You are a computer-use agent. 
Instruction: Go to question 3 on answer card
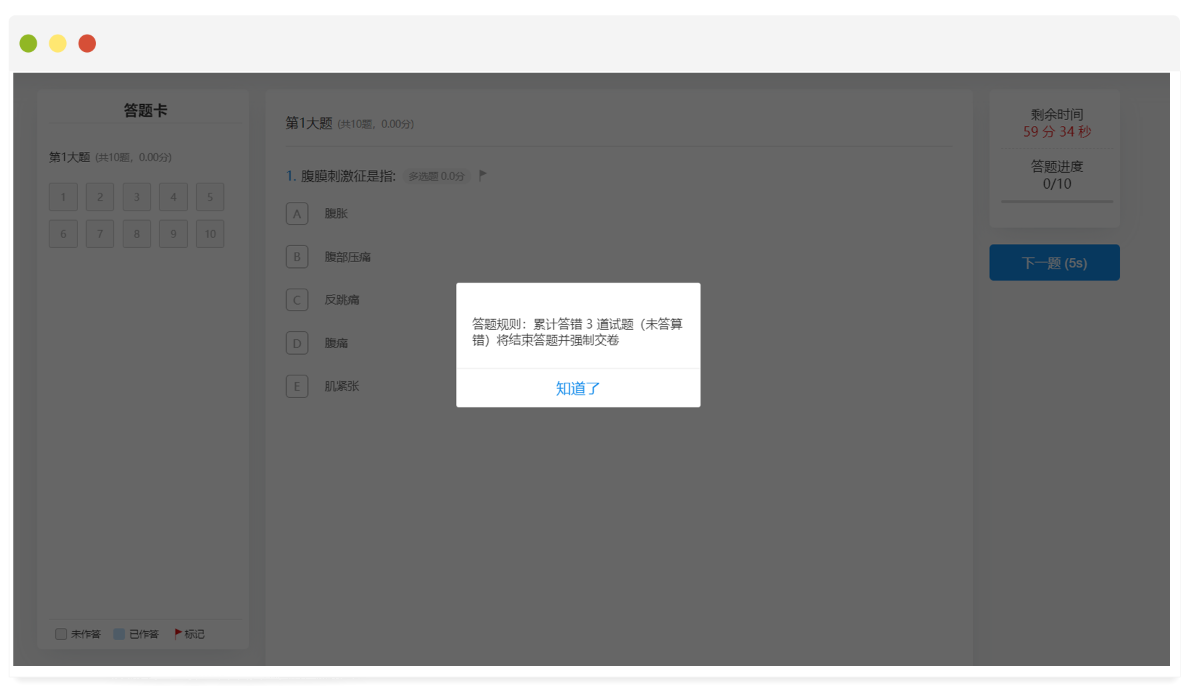pos(137,197)
